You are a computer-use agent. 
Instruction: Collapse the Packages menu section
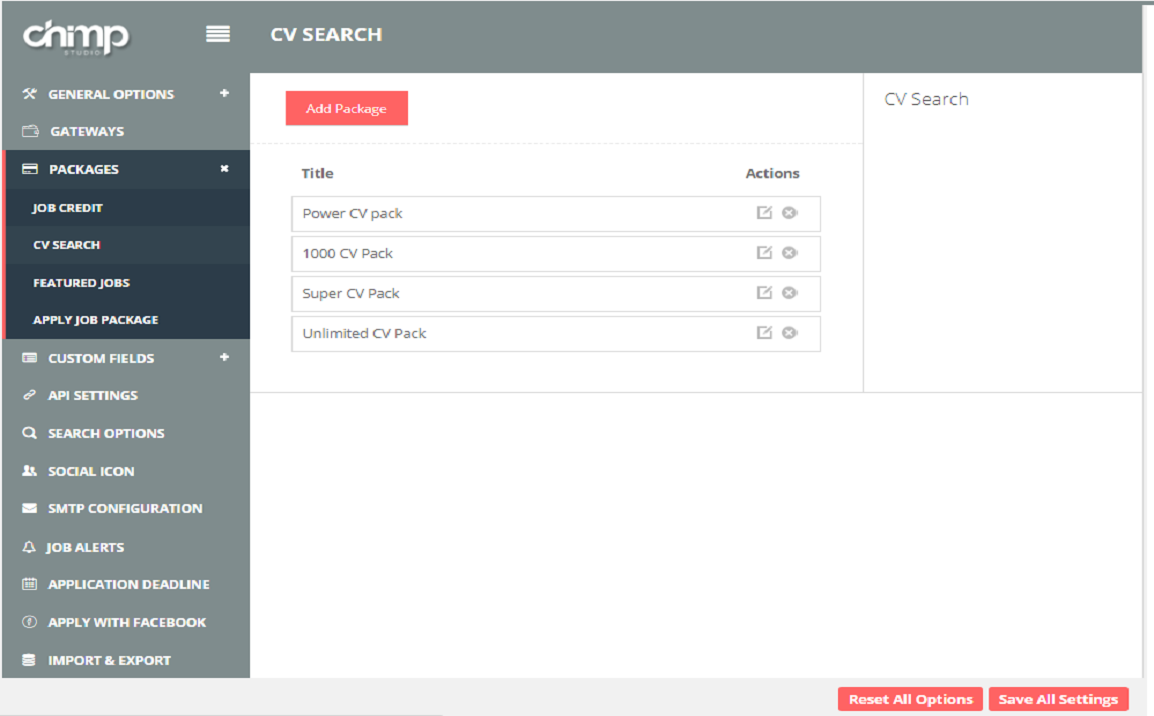[224, 169]
